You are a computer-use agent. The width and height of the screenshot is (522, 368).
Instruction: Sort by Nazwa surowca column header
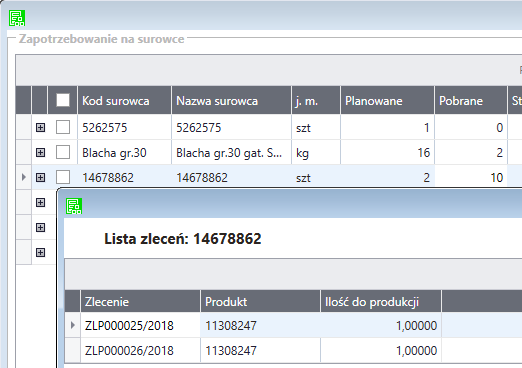[x=232, y=100]
